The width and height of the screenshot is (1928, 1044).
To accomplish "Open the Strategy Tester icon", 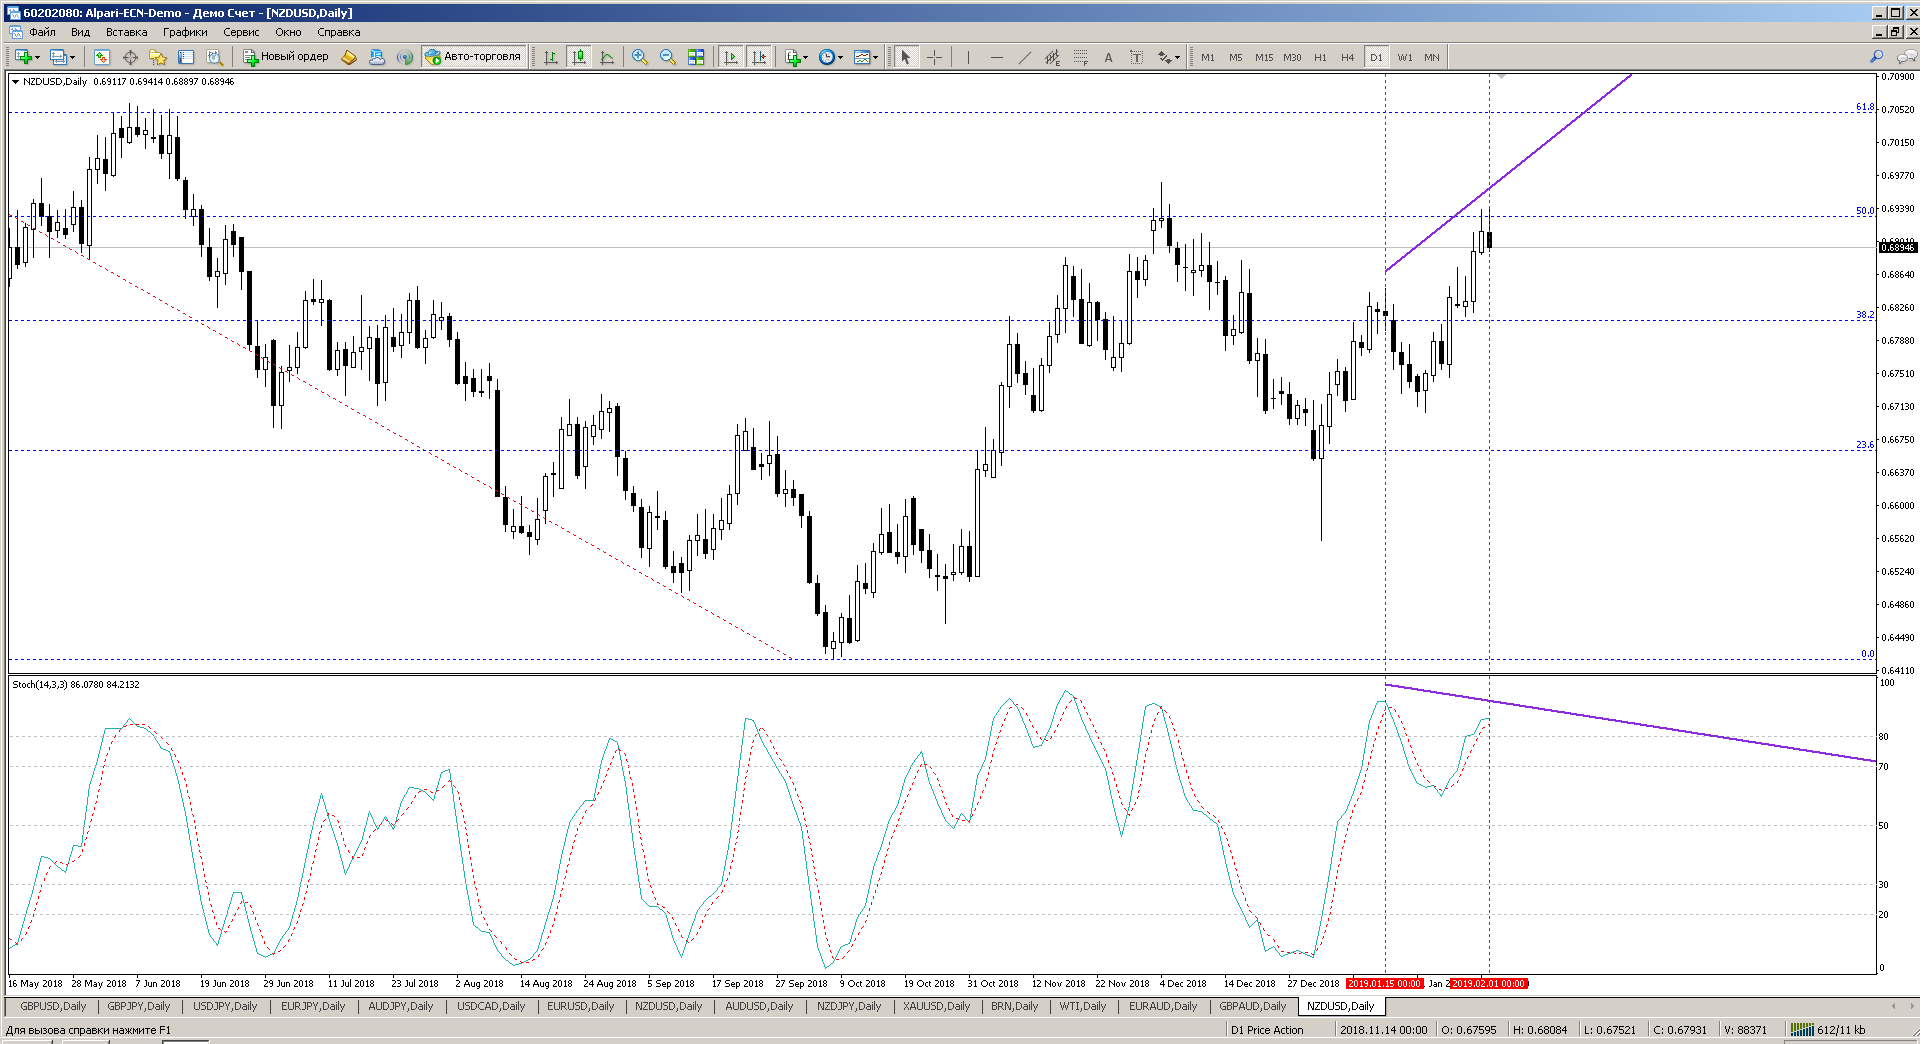I will click(x=214, y=57).
